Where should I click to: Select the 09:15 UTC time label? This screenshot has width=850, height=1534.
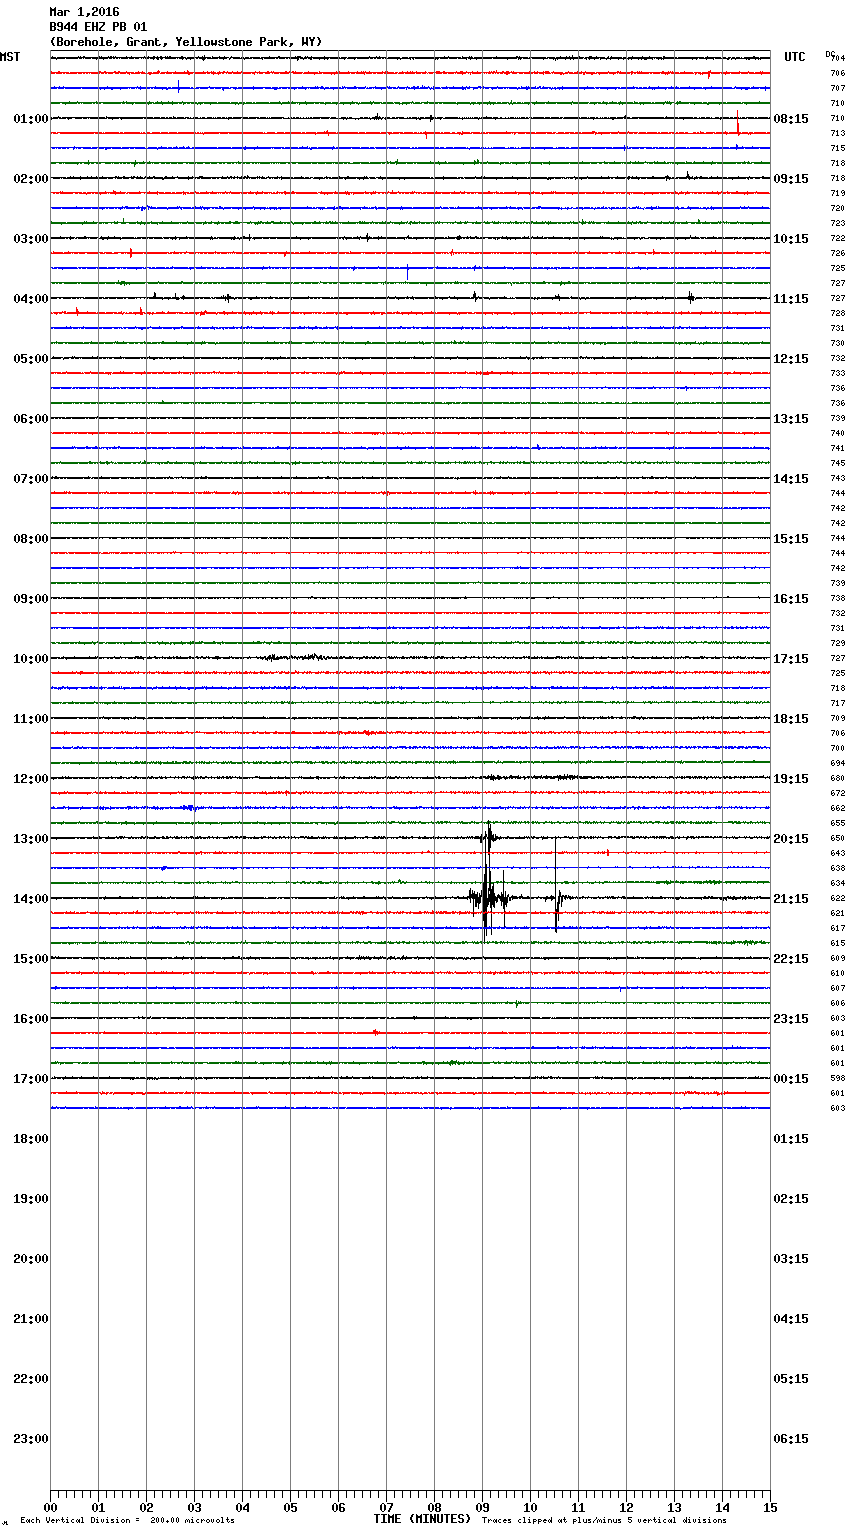[791, 179]
